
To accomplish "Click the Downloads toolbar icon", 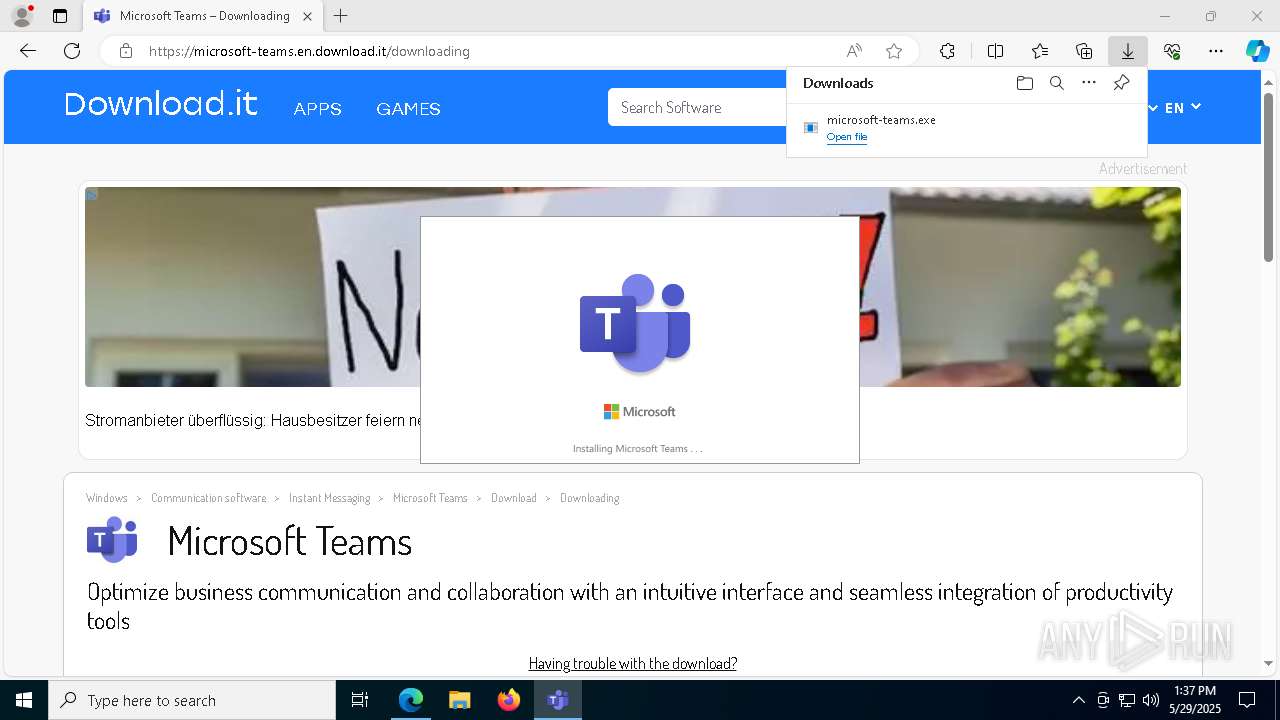I will [1128, 51].
